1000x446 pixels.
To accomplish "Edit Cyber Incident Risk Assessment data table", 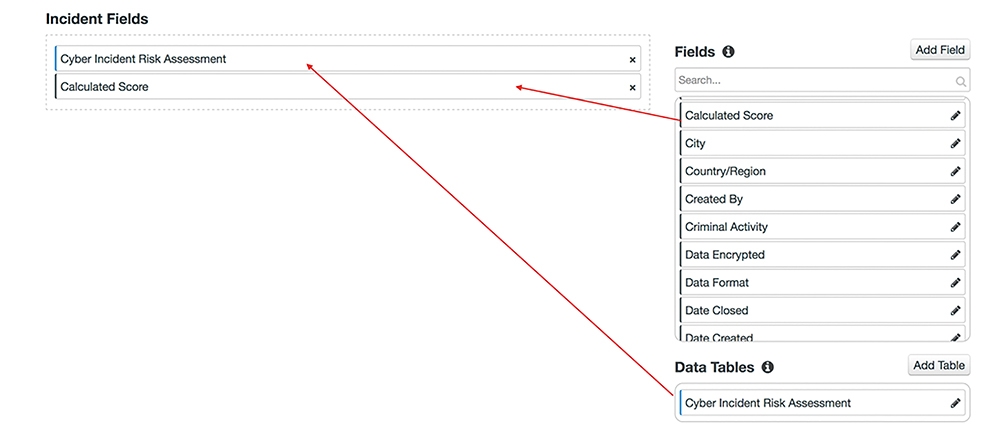I will point(955,403).
